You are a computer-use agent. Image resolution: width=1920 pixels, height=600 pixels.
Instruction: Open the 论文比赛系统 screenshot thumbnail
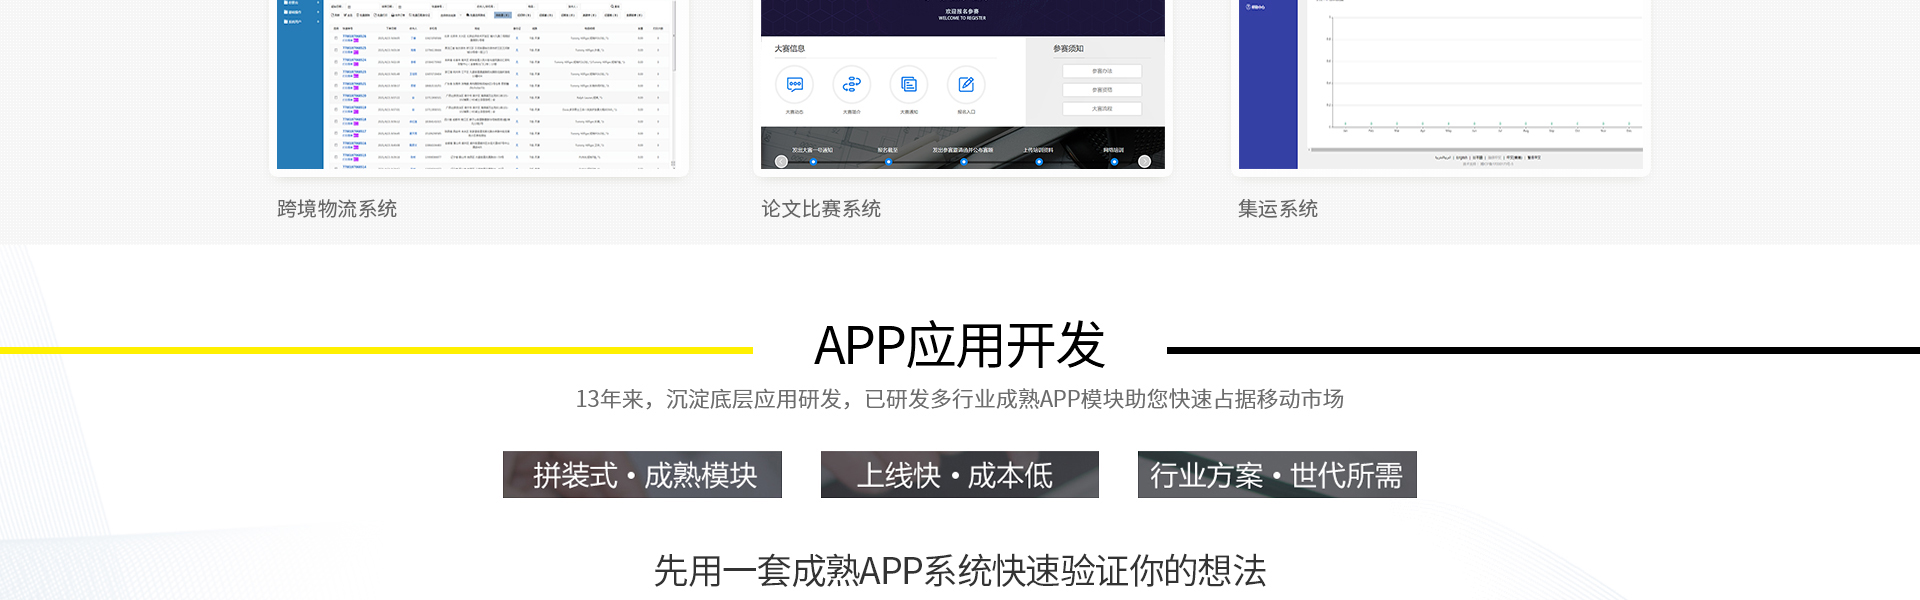962,84
